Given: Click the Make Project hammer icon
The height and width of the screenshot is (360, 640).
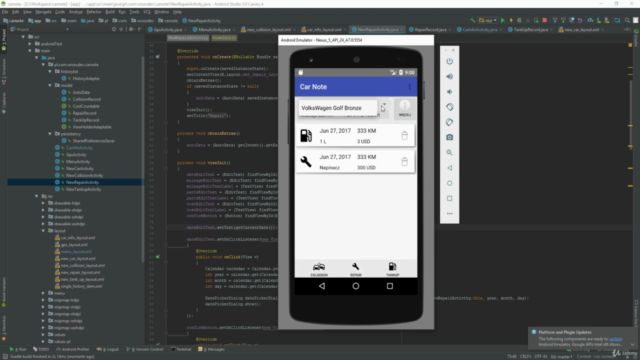Looking at the screenshot, I should 473,20.
